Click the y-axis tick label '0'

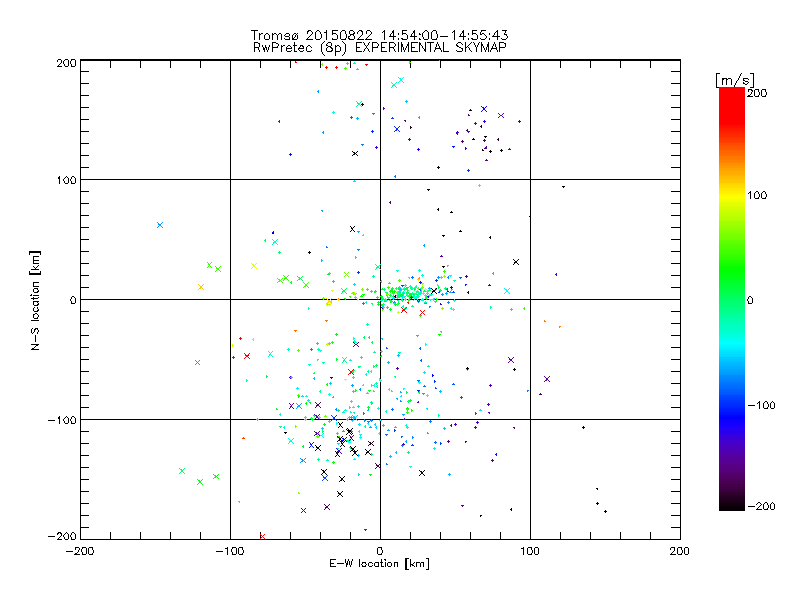coord(73,300)
